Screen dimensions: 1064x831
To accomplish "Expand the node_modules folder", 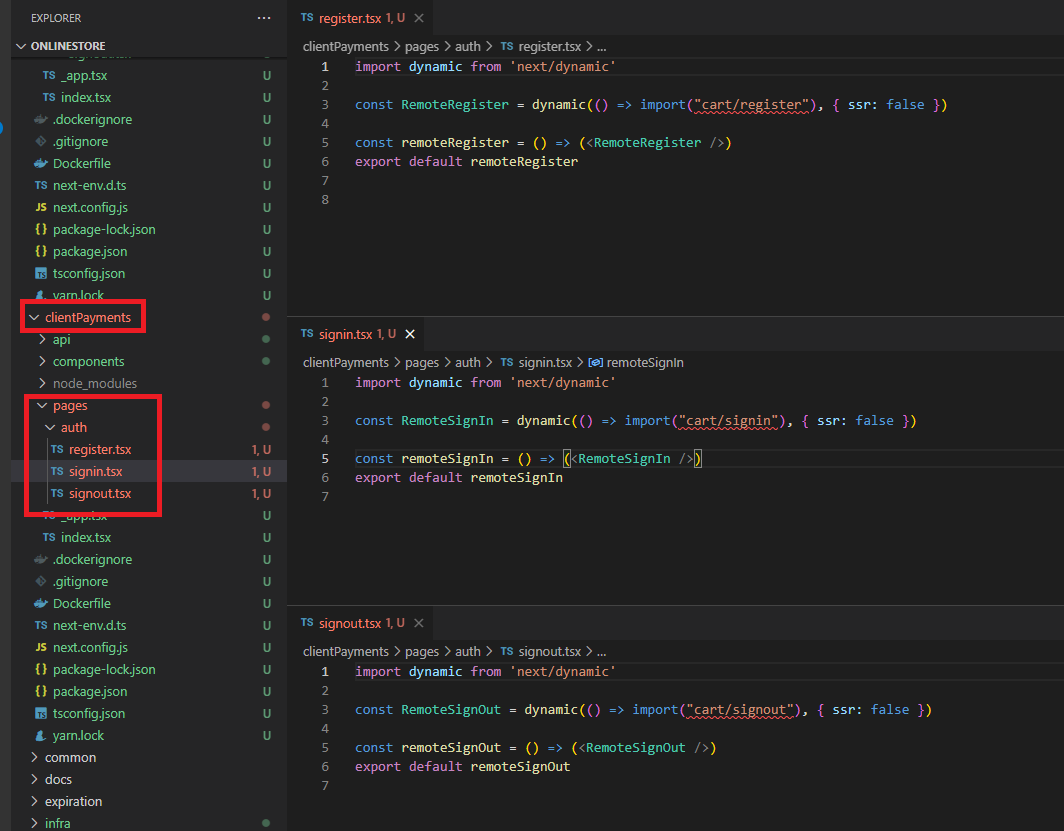I will pyautogui.click(x=94, y=383).
